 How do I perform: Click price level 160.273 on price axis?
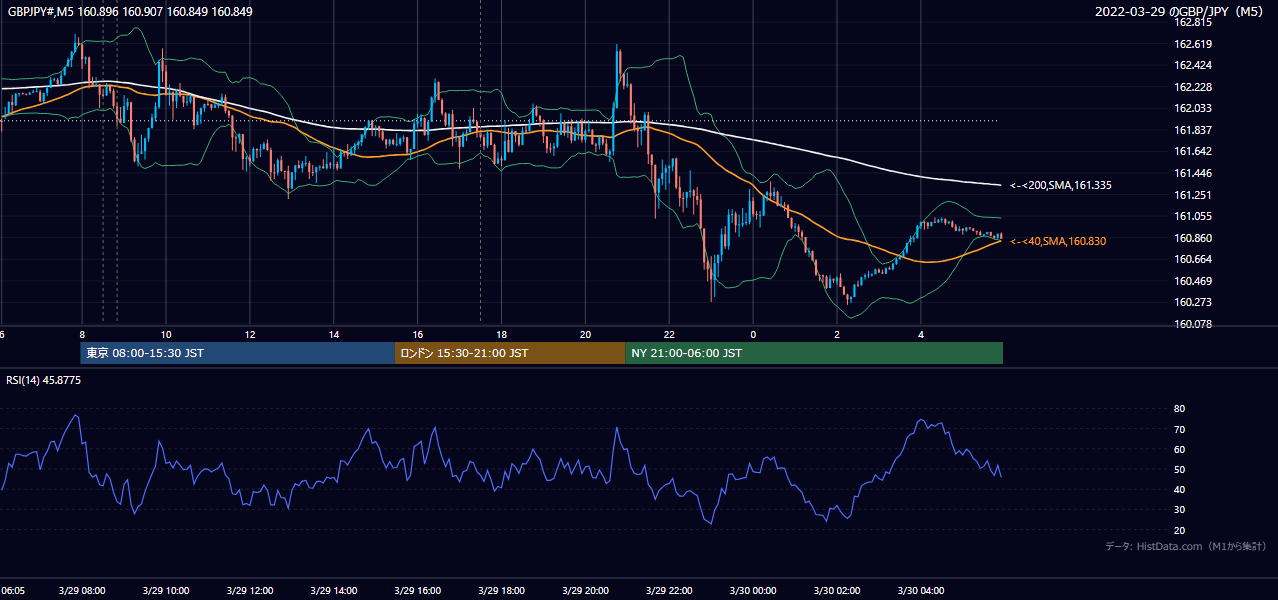(1191, 302)
